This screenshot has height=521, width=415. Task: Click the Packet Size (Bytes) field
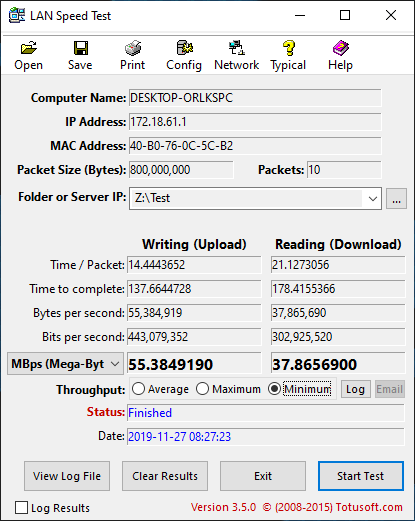[181, 170]
